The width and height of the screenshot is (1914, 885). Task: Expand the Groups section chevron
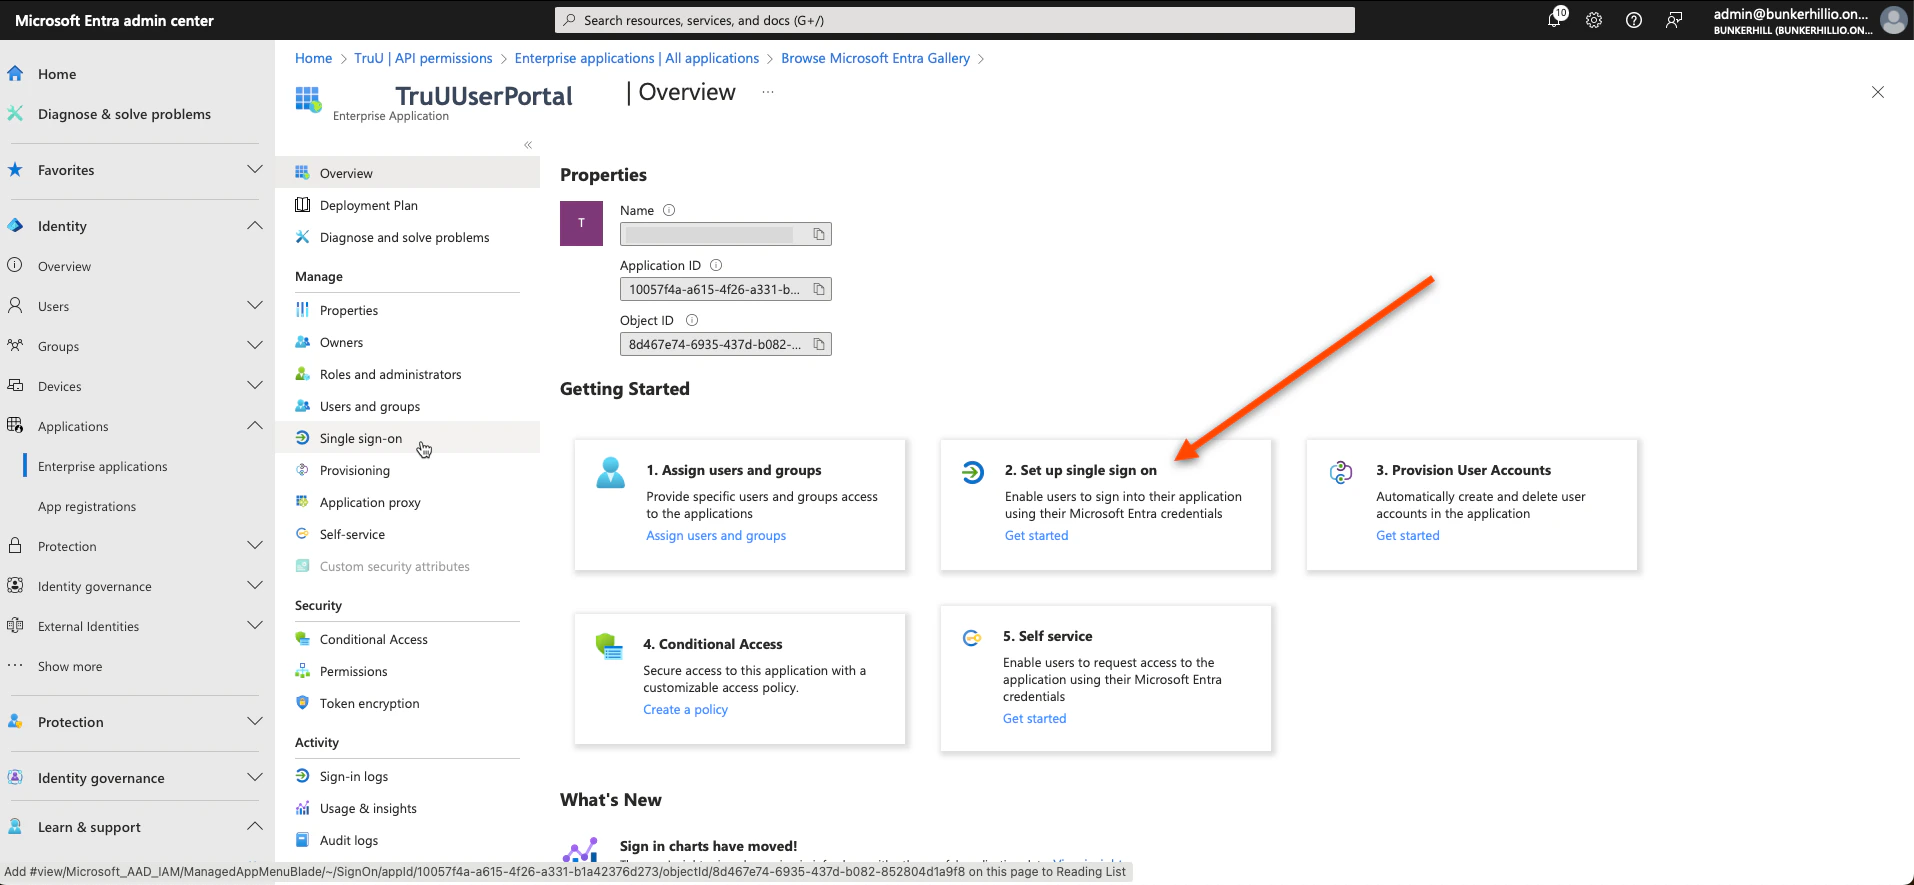tap(255, 346)
